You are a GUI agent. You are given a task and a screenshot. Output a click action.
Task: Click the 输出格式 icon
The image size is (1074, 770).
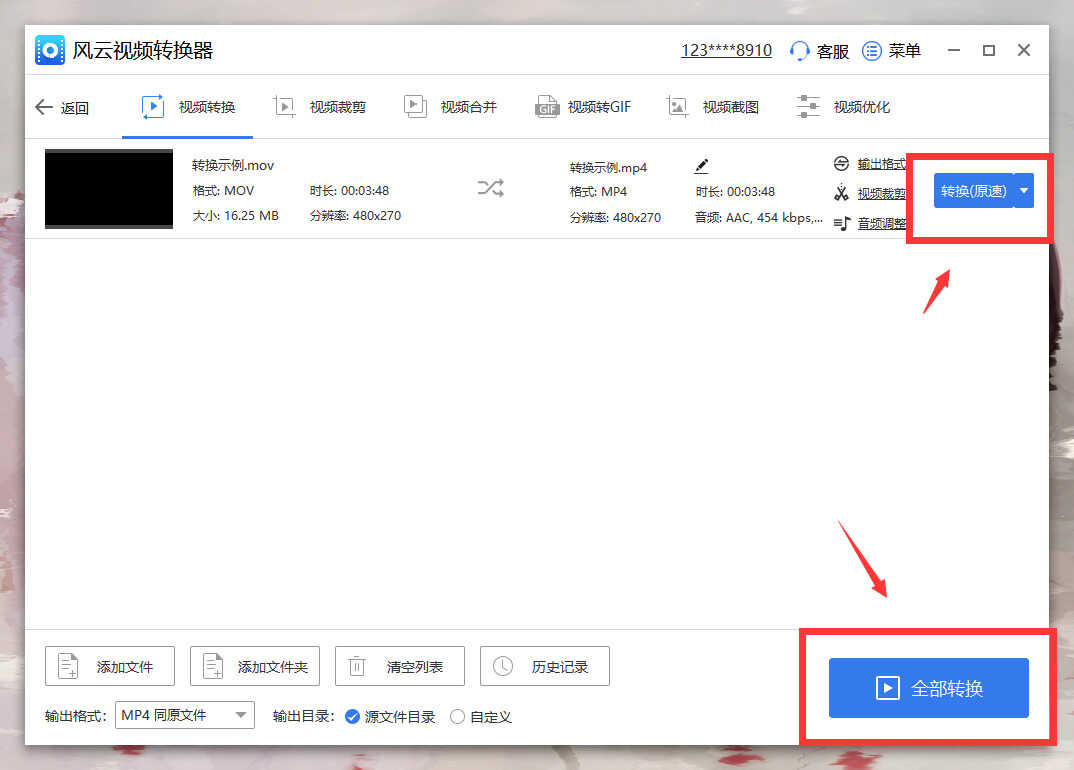click(x=841, y=164)
